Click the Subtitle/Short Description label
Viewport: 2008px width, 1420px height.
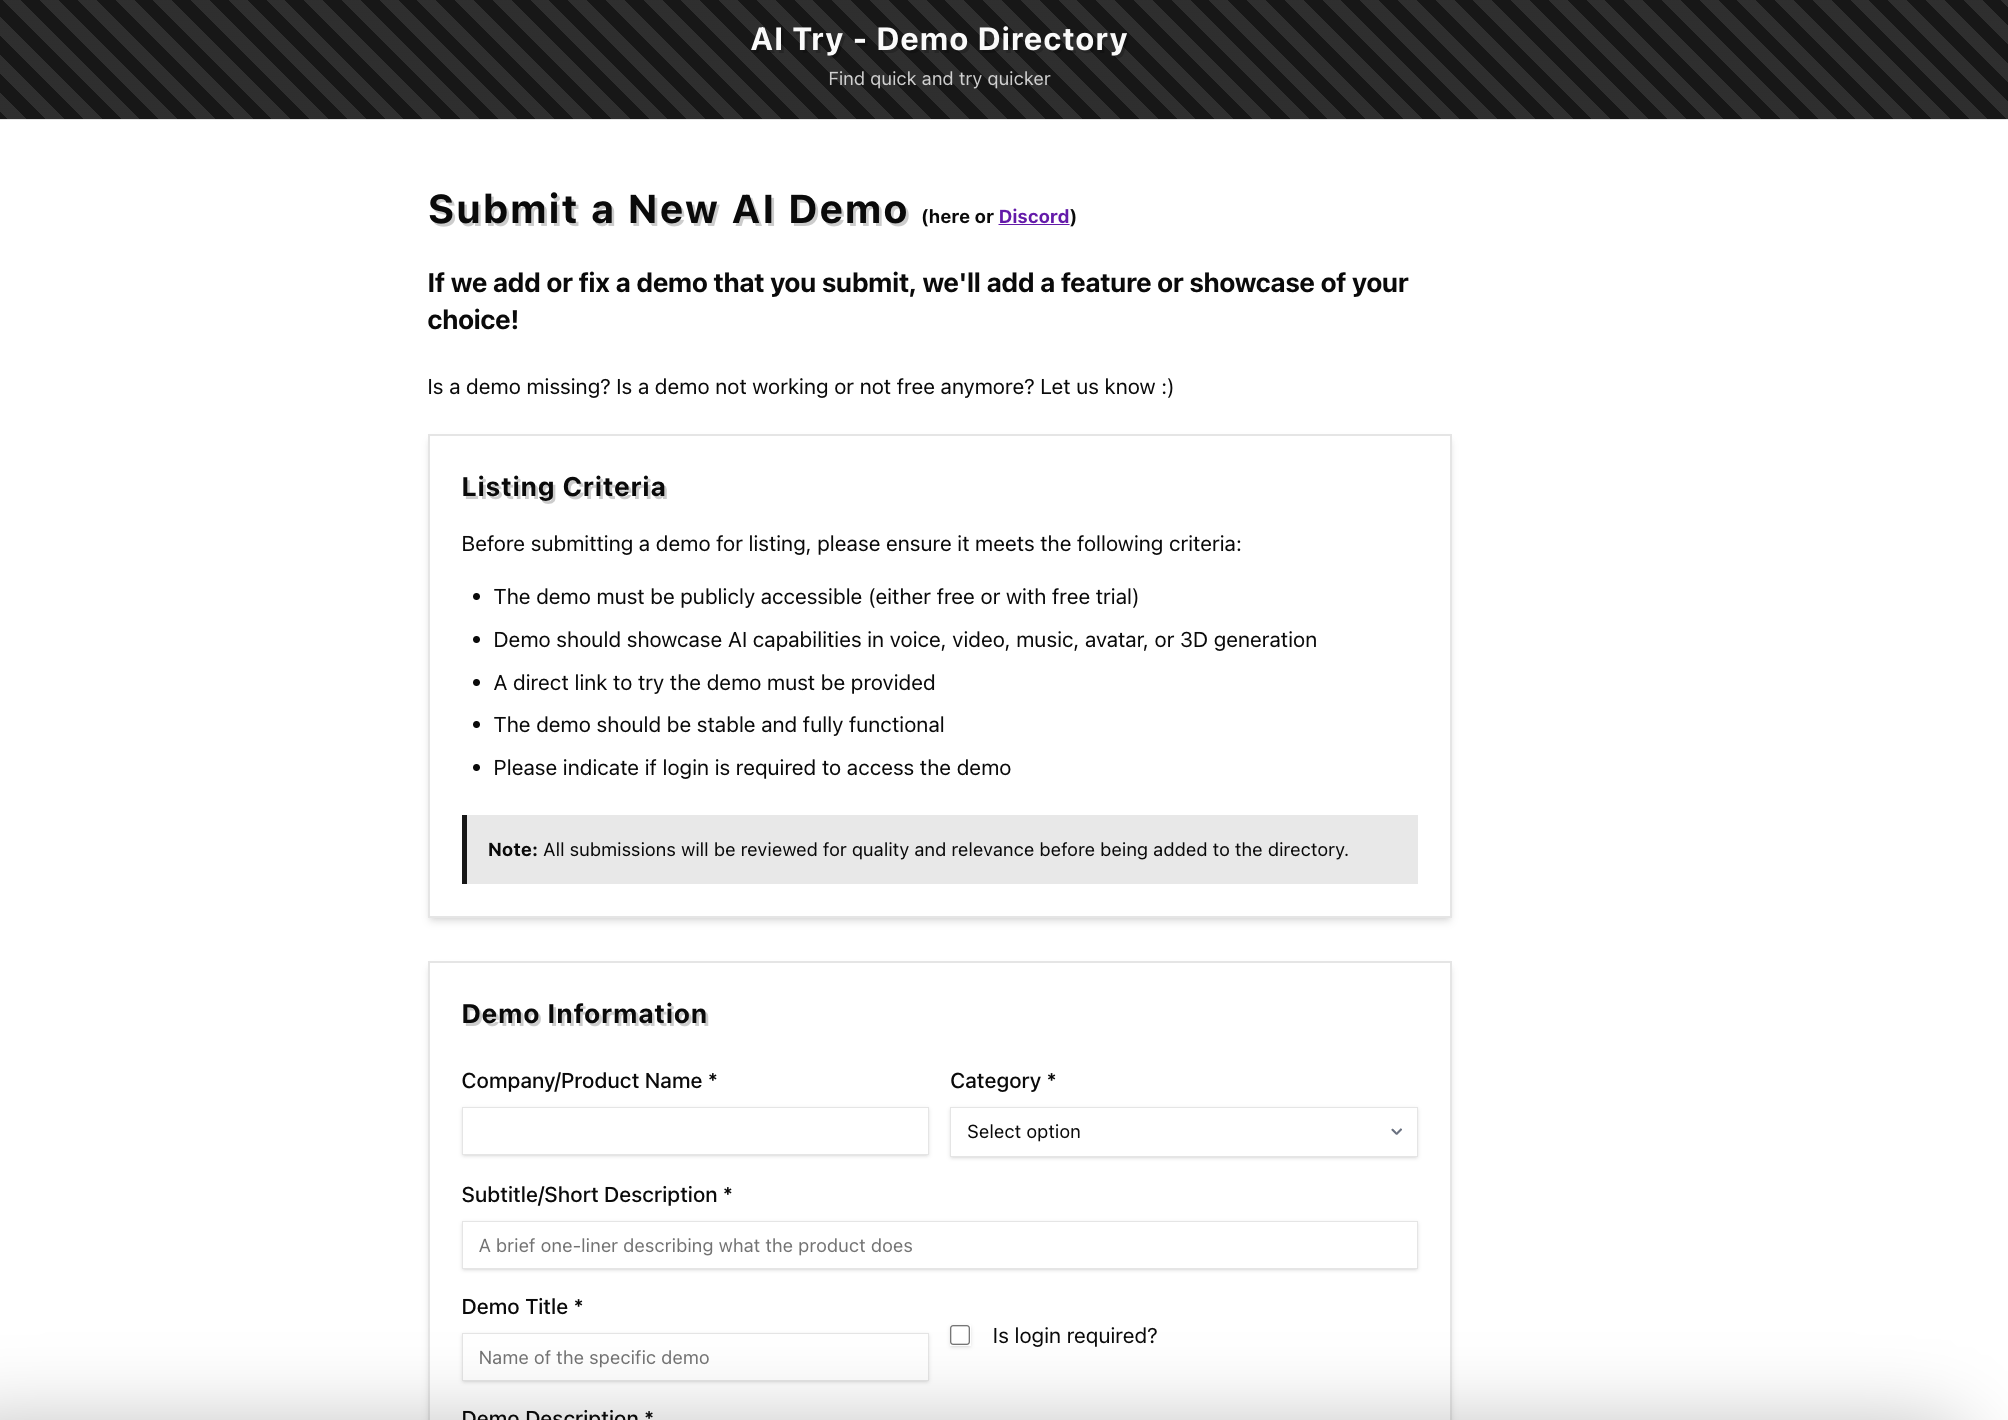pyautogui.click(x=596, y=1195)
